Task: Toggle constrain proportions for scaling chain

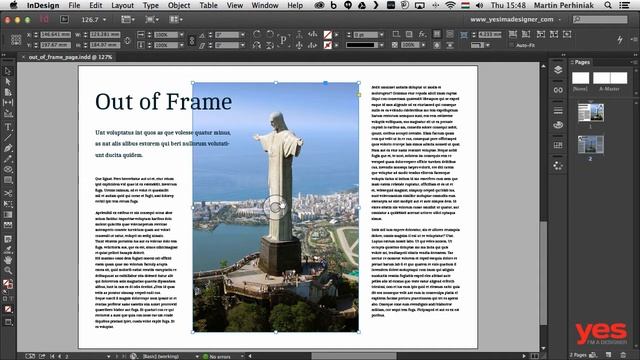Action: click(x=191, y=40)
